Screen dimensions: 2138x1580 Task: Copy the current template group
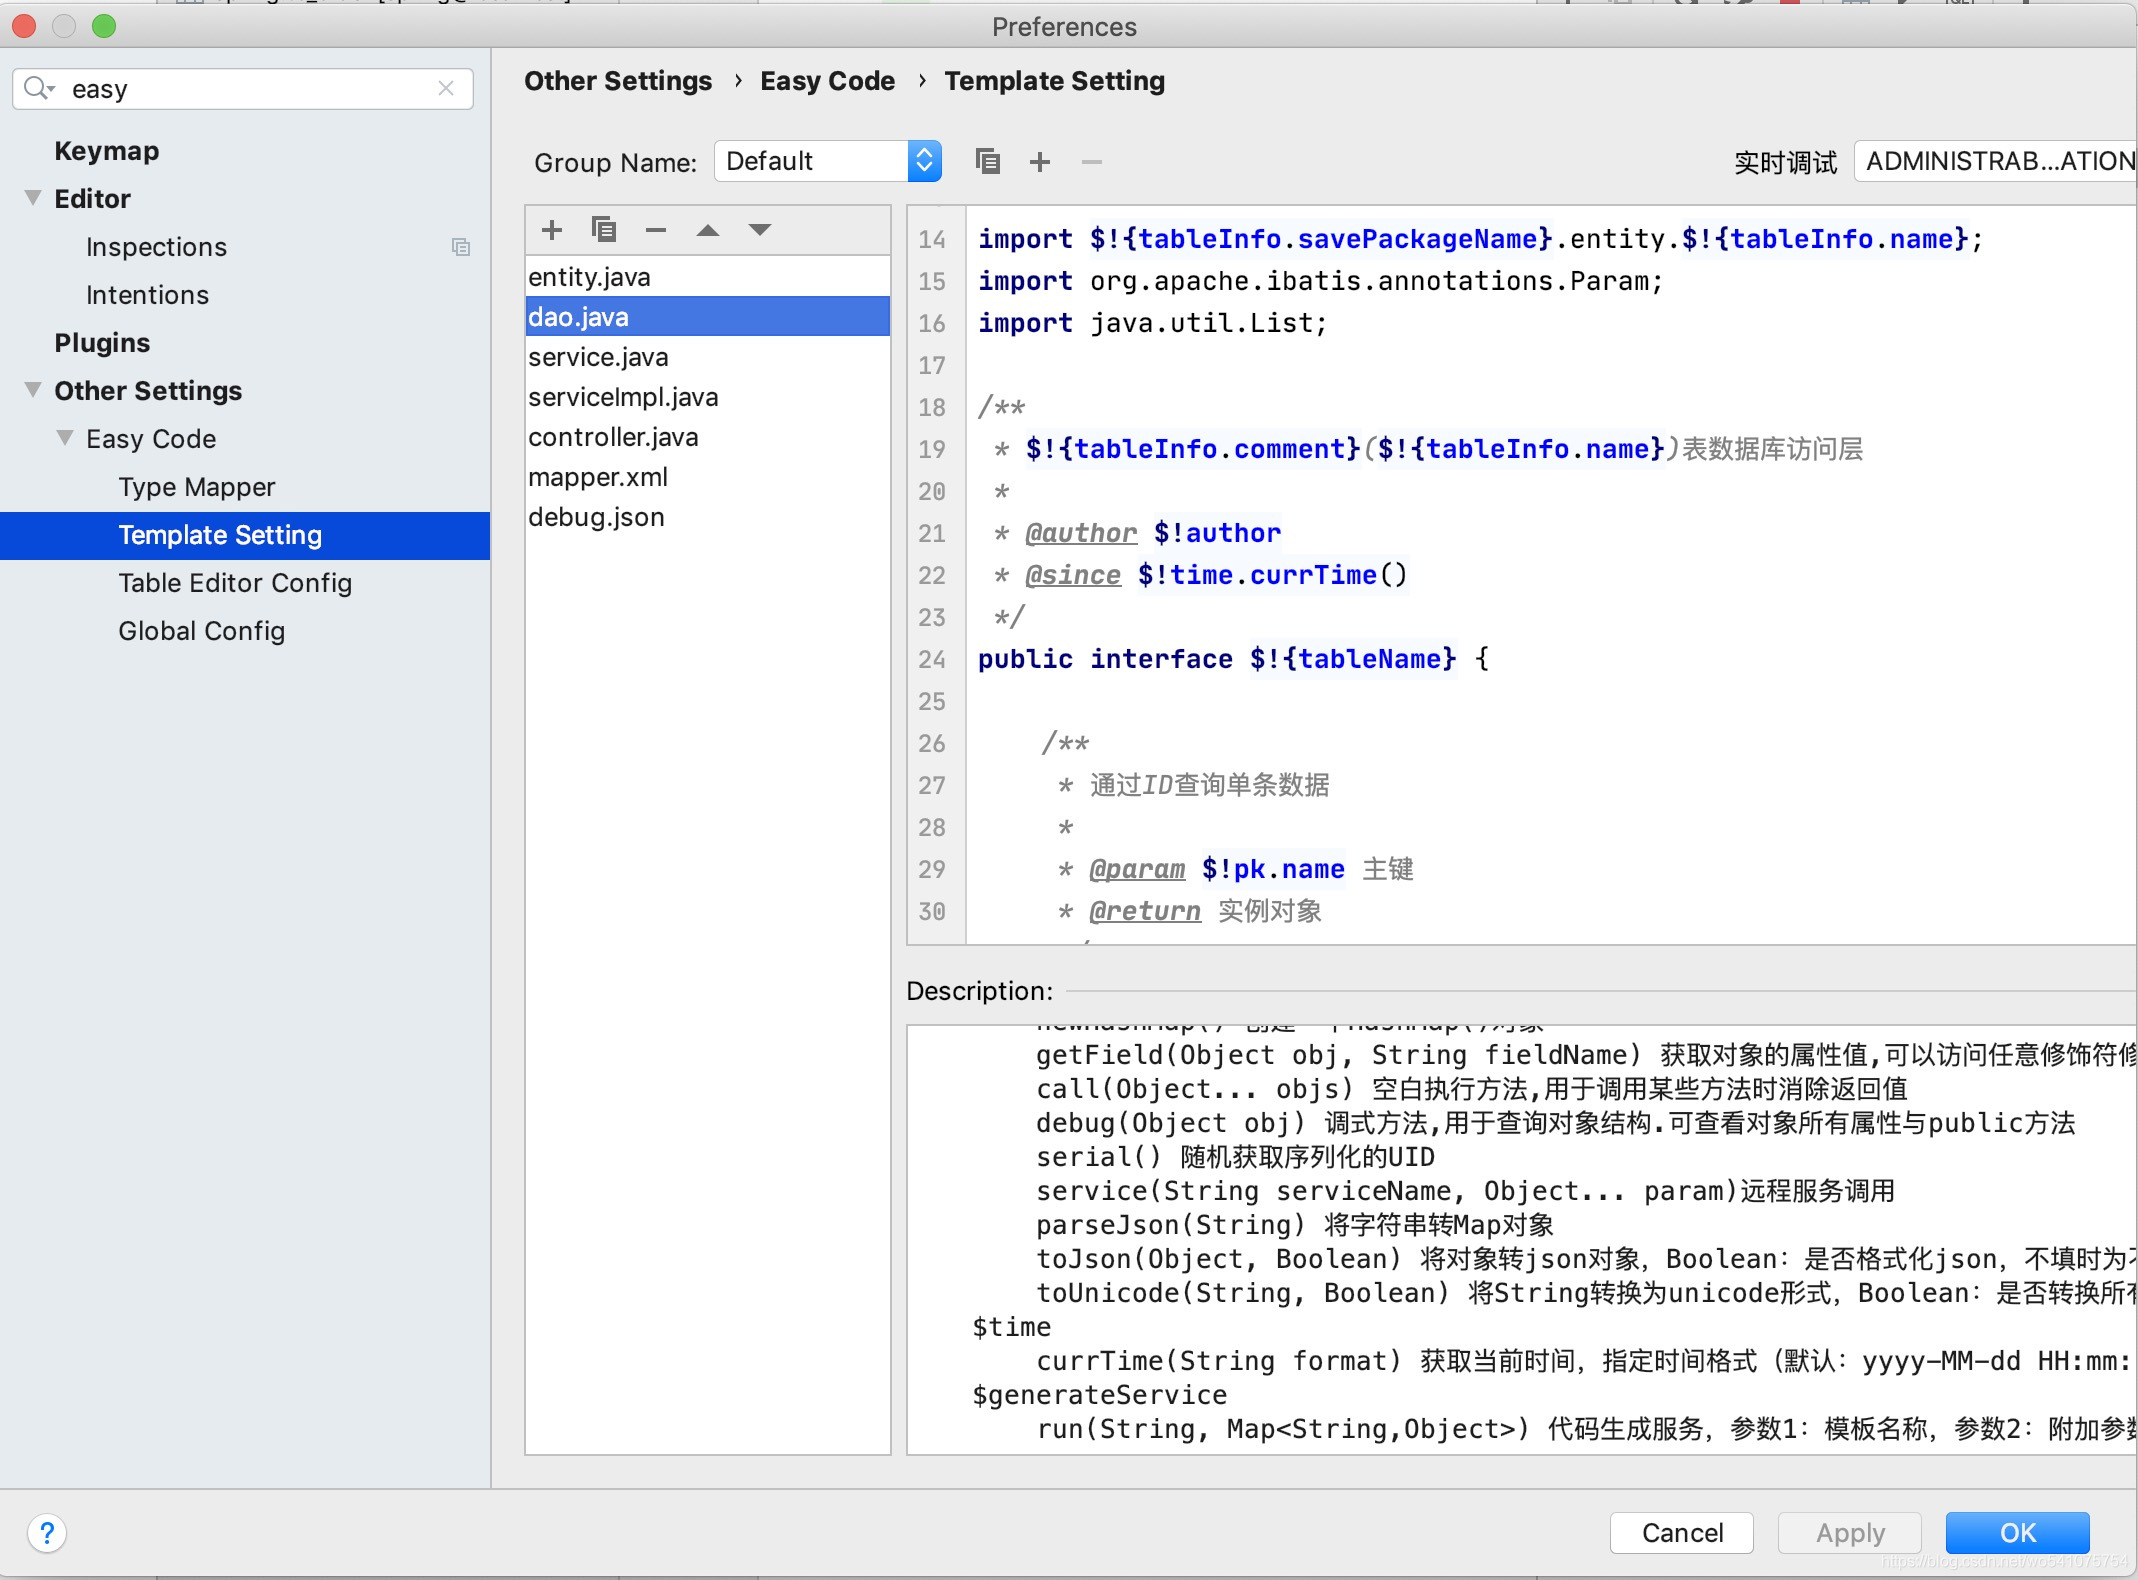988,161
